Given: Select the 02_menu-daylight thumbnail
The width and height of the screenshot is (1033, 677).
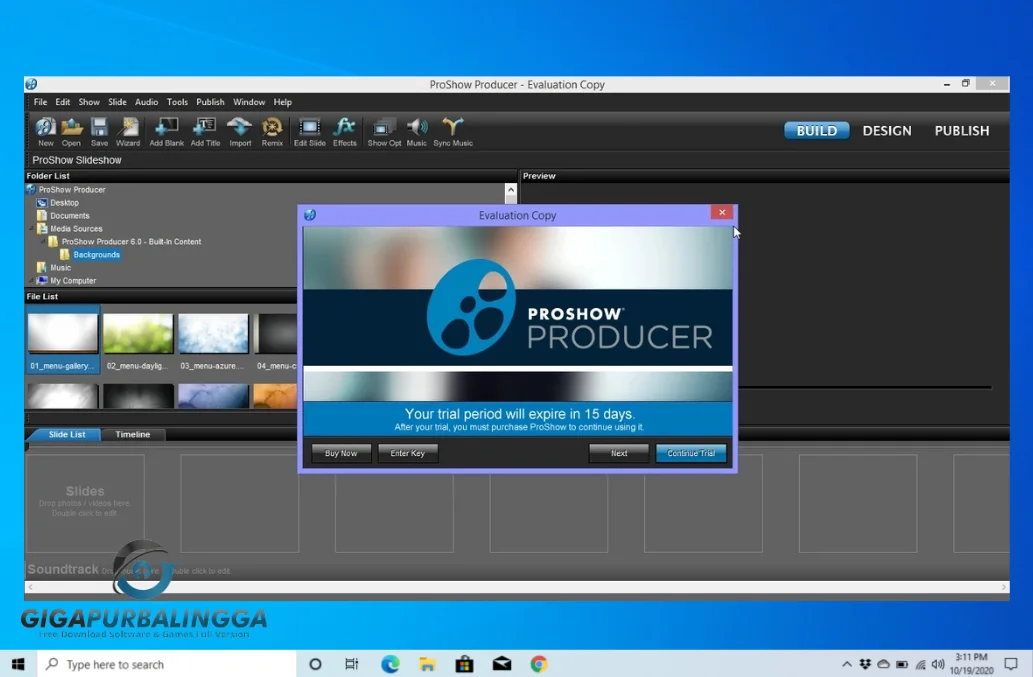Looking at the screenshot, I should [137, 334].
